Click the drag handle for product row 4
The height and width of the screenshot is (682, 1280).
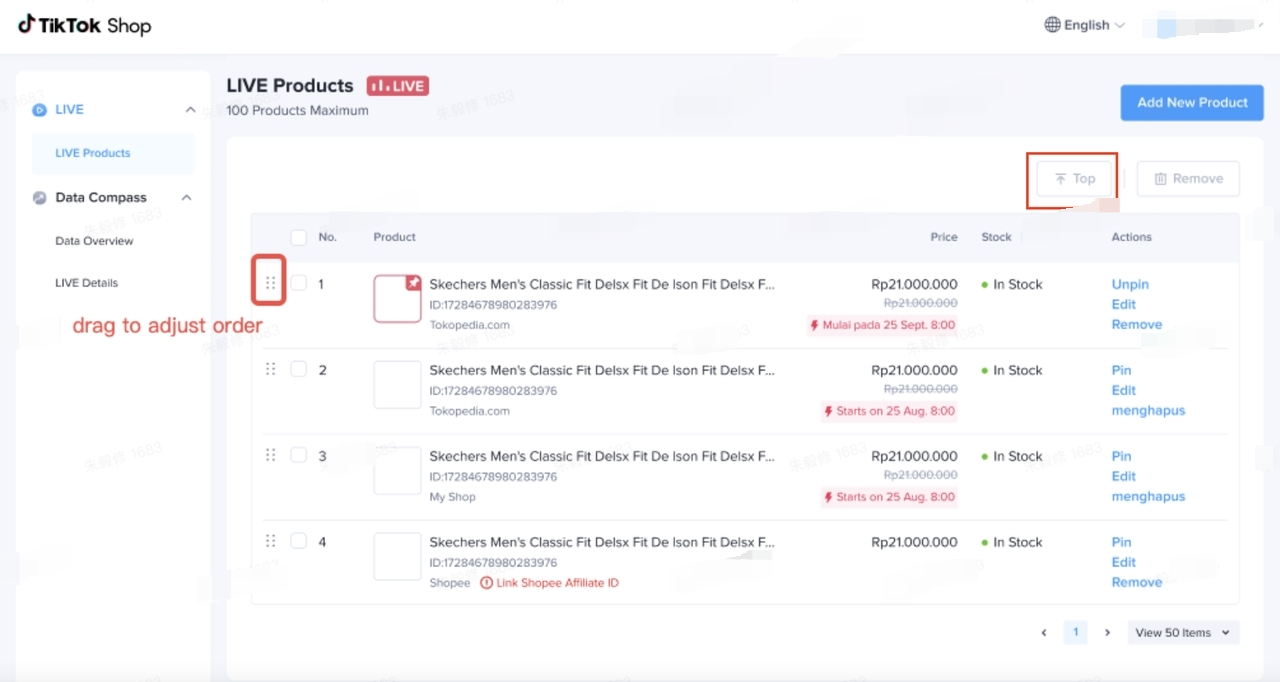point(270,541)
